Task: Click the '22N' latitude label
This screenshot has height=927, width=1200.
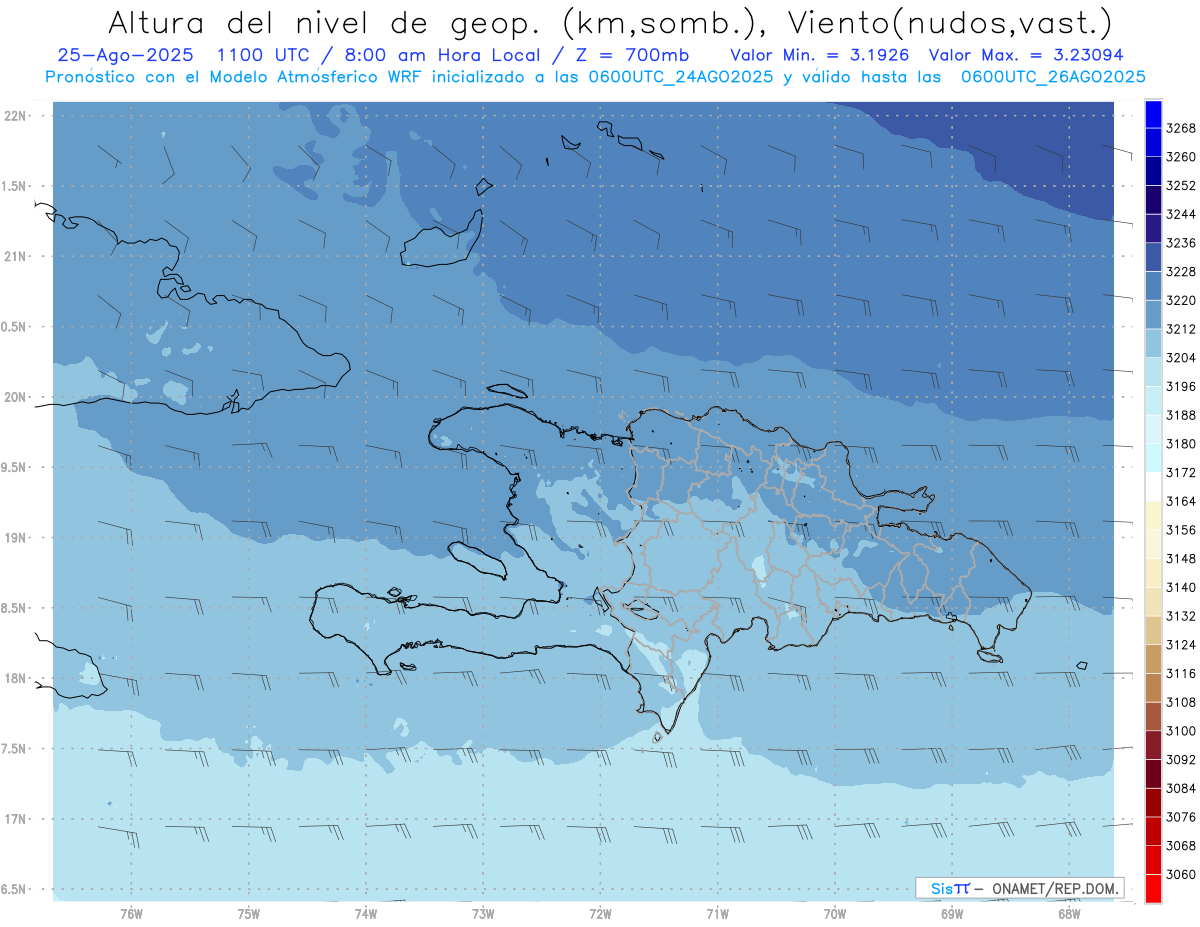Action: point(17,116)
